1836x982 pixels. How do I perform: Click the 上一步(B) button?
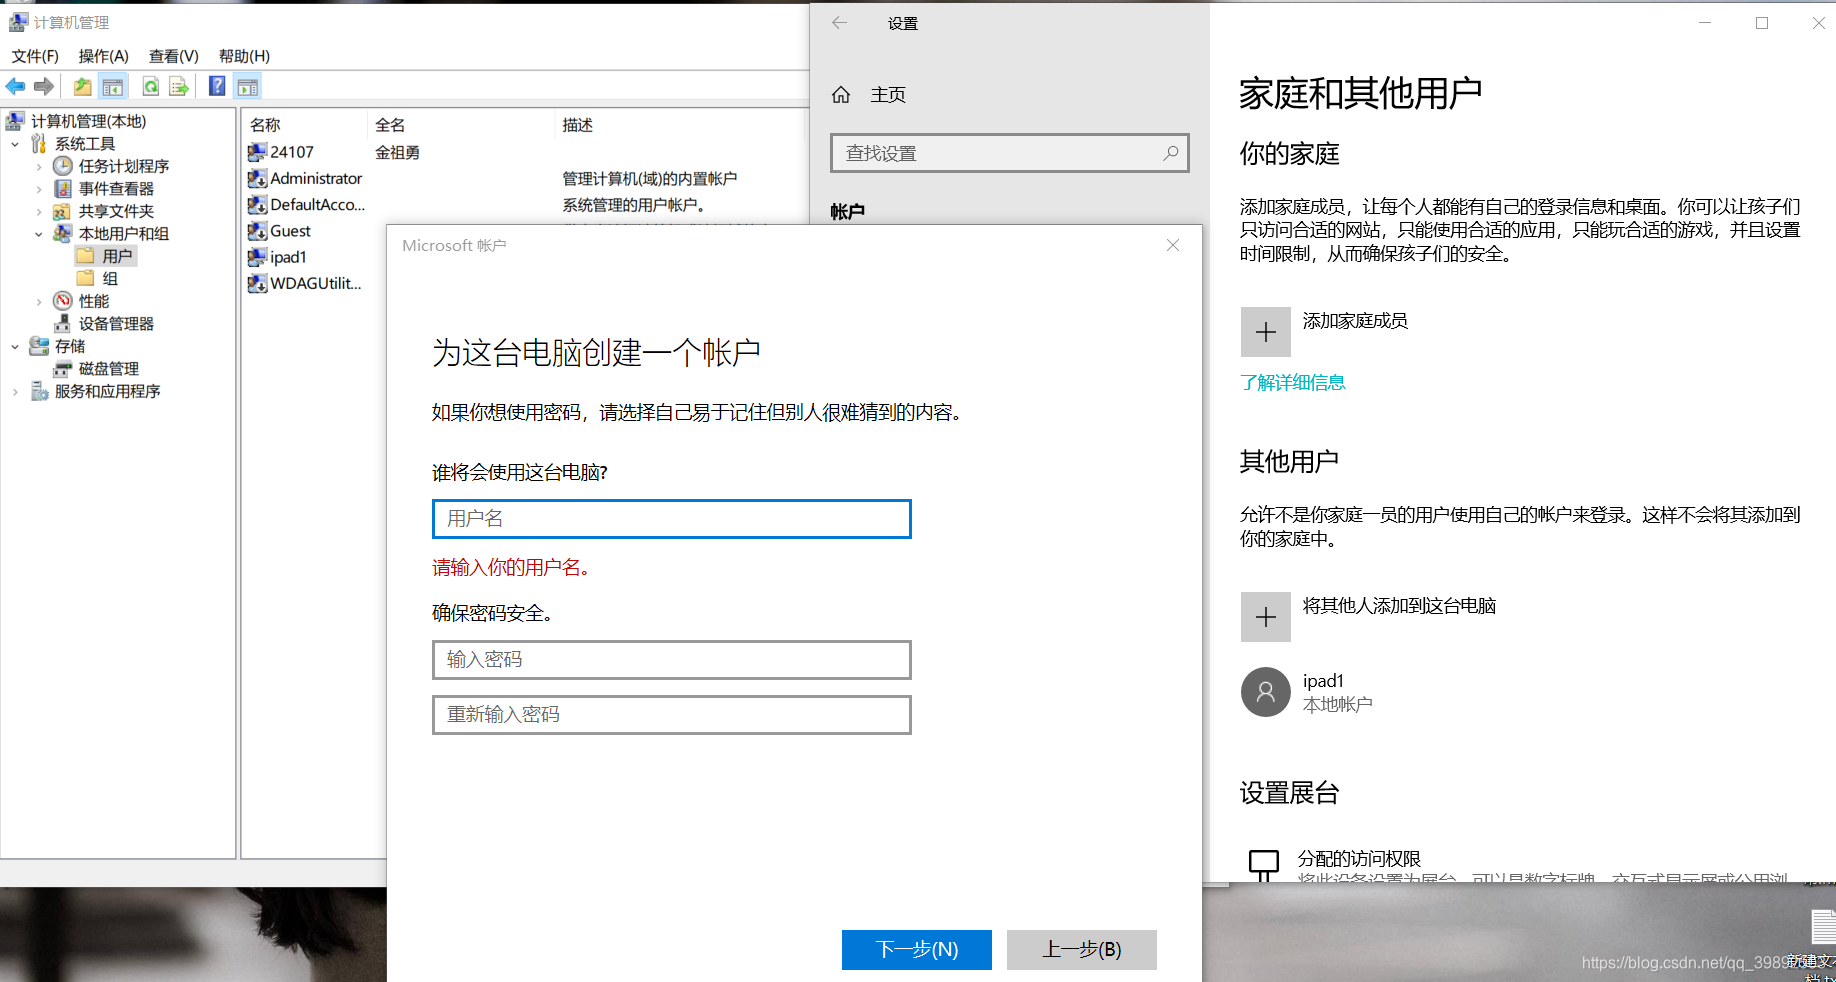[x=1082, y=949]
